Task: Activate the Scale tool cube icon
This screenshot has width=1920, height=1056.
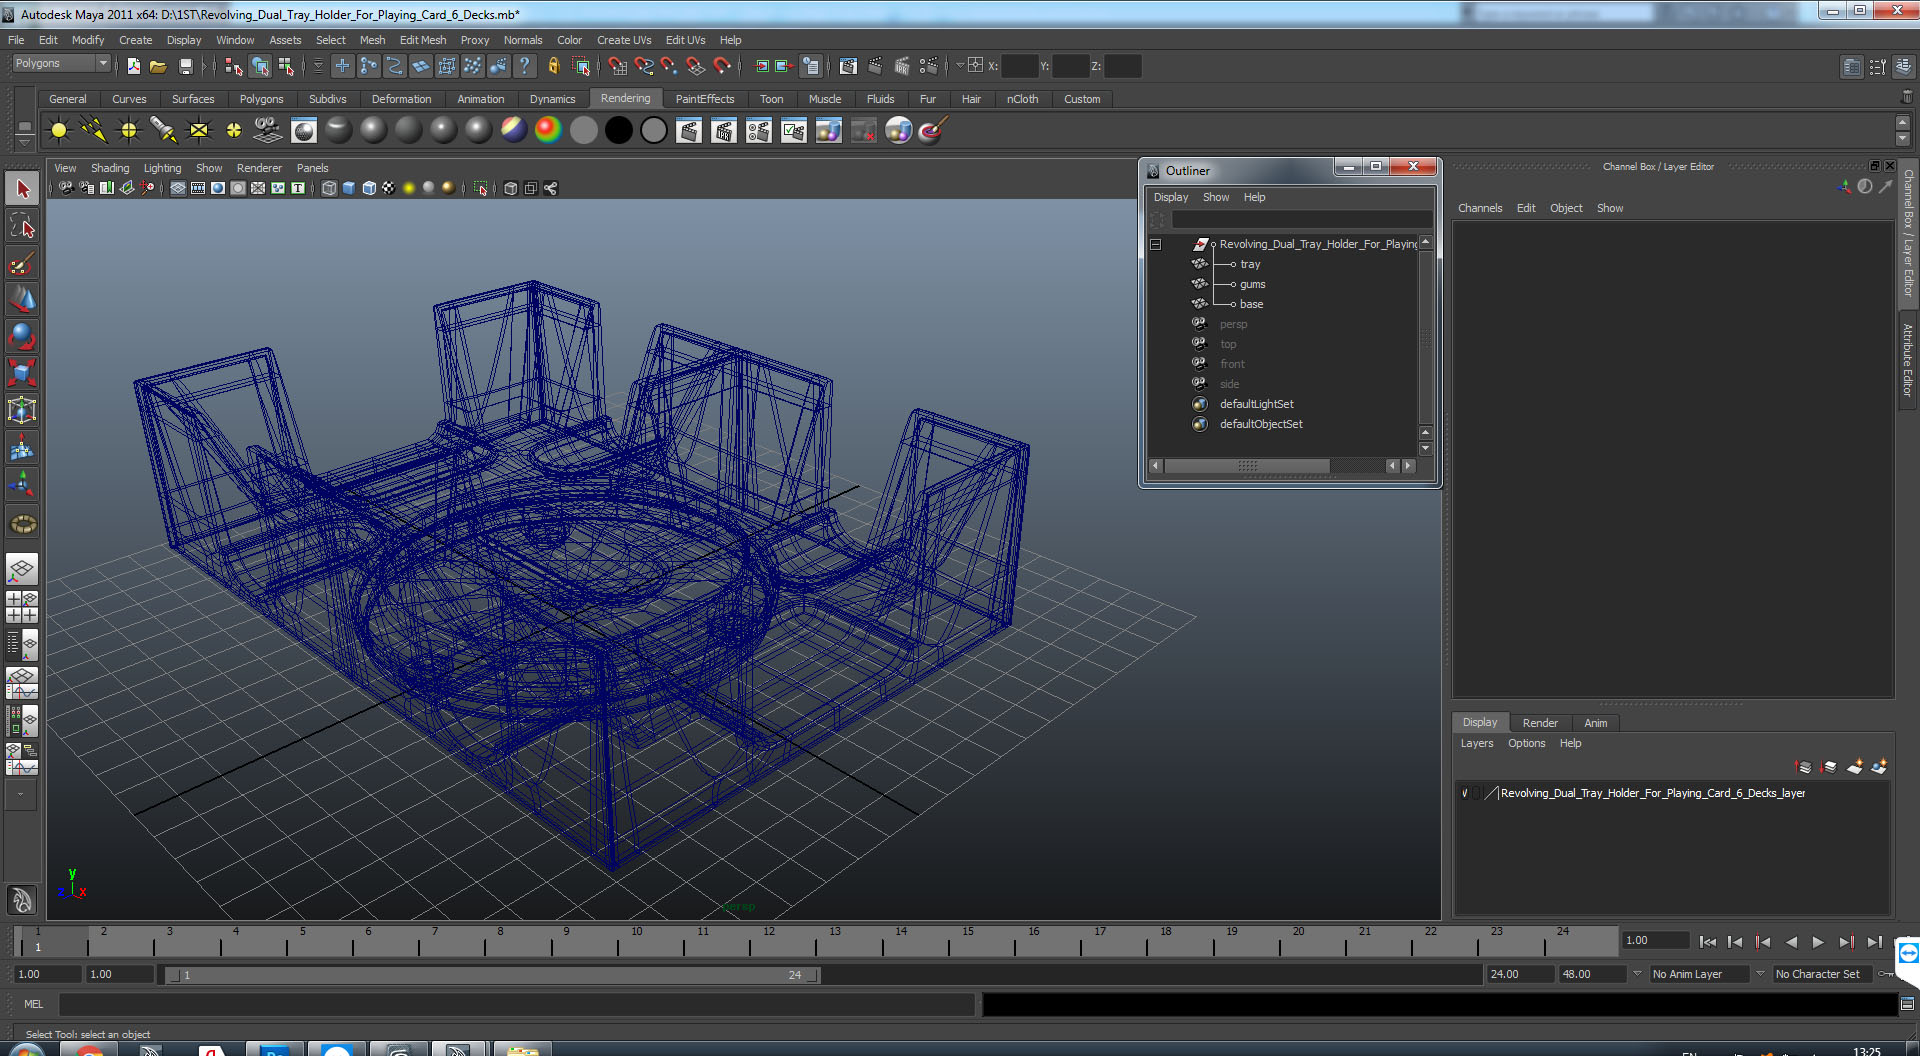Action: click(22, 373)
